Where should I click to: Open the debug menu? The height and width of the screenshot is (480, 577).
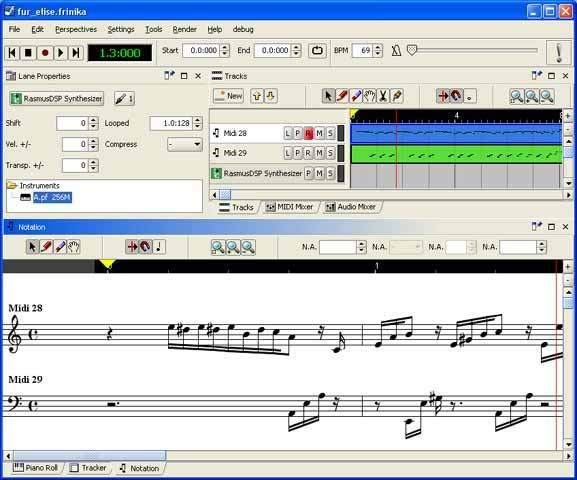[243, 29]
